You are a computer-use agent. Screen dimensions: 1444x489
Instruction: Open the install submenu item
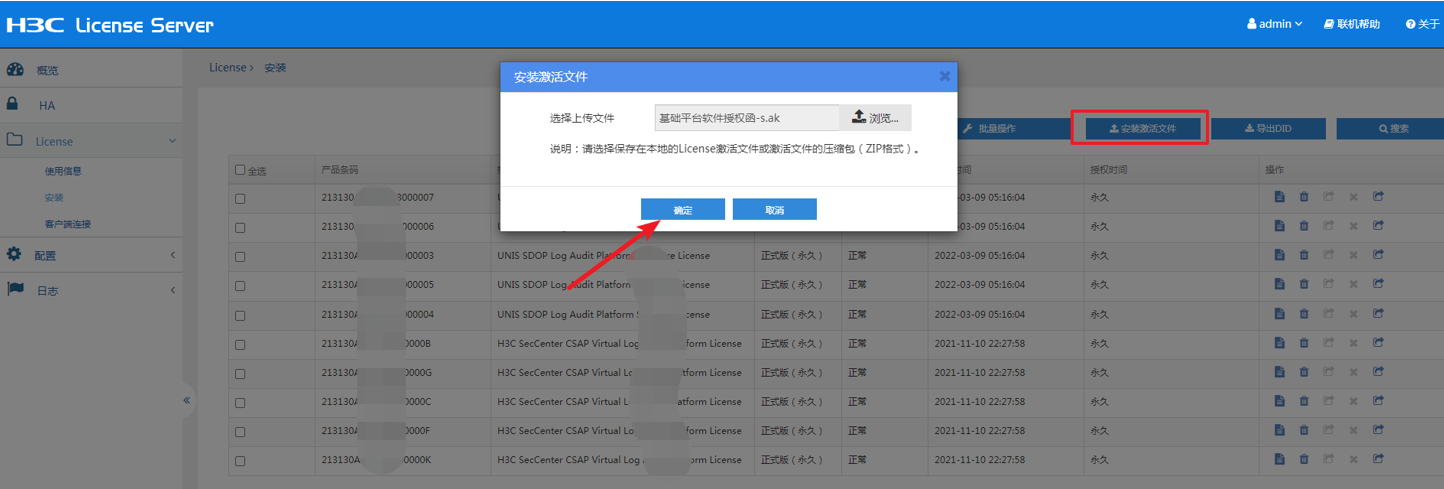pos(54,197)
